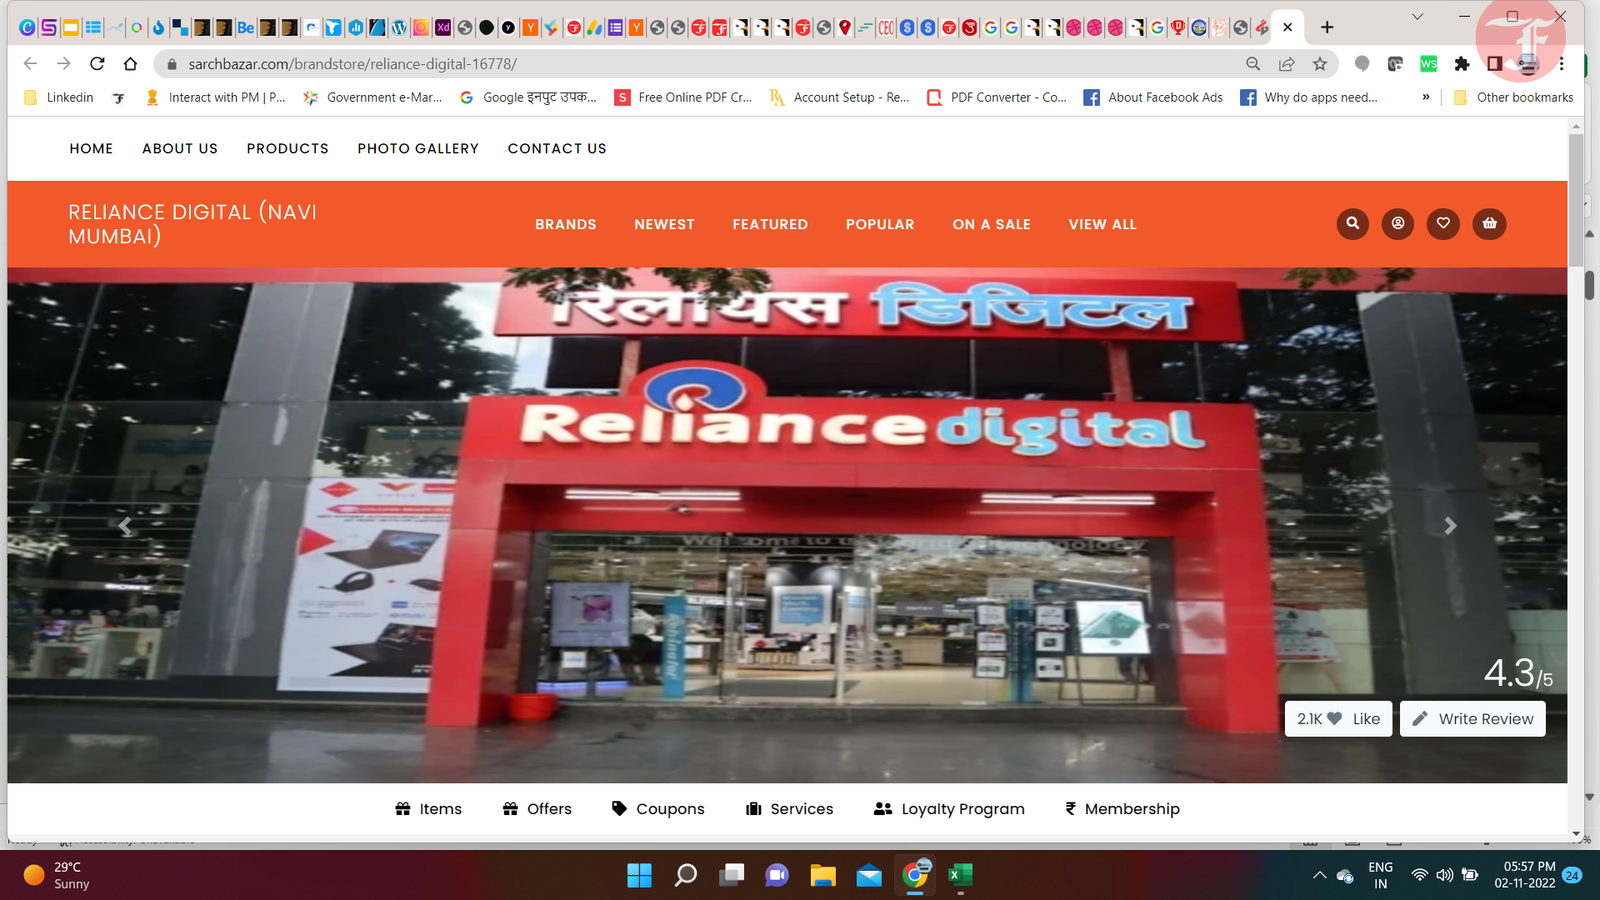1600x900 pixels.
Task: Open PRODUCTS menu item
Action: click(x=288, y=148)
